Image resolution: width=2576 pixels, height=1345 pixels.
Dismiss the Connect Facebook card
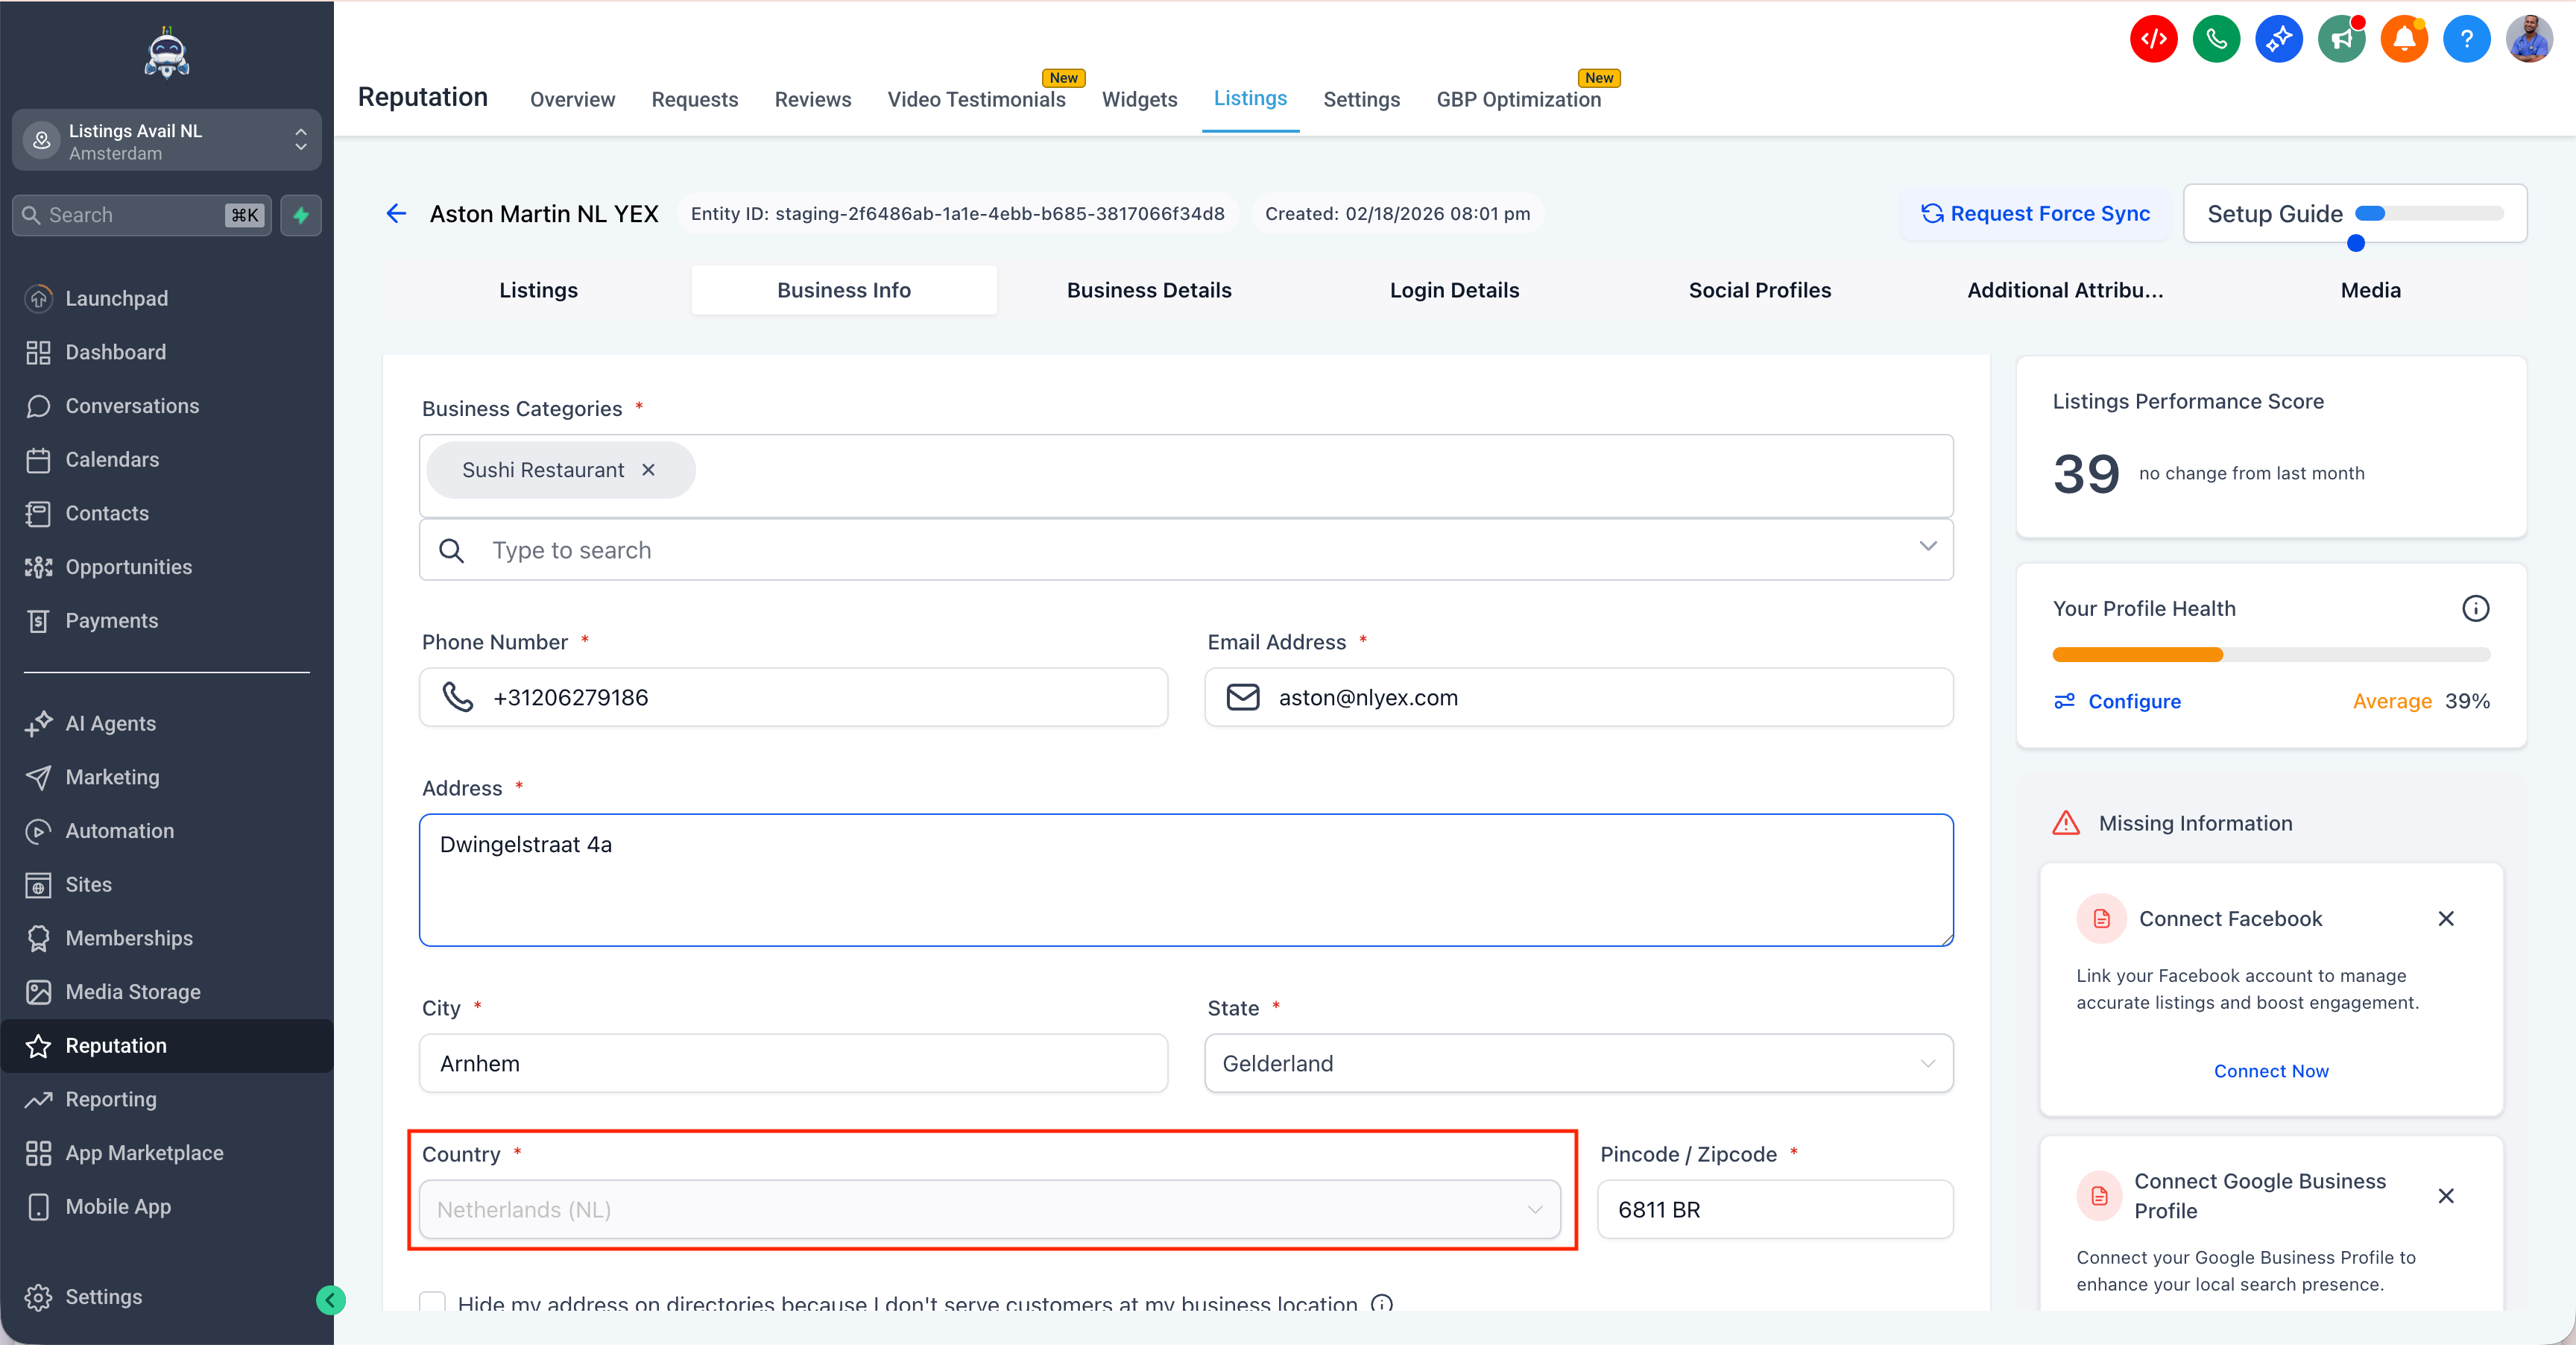click(x=2445, y=918)
